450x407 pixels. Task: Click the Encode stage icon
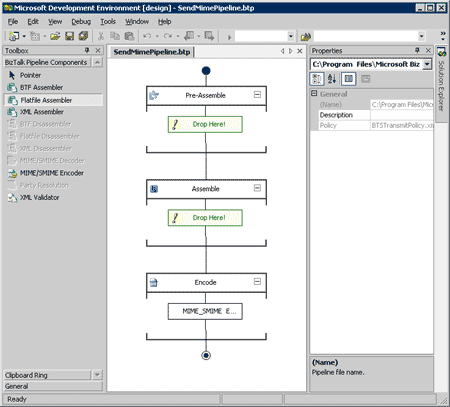click(154, 283)
